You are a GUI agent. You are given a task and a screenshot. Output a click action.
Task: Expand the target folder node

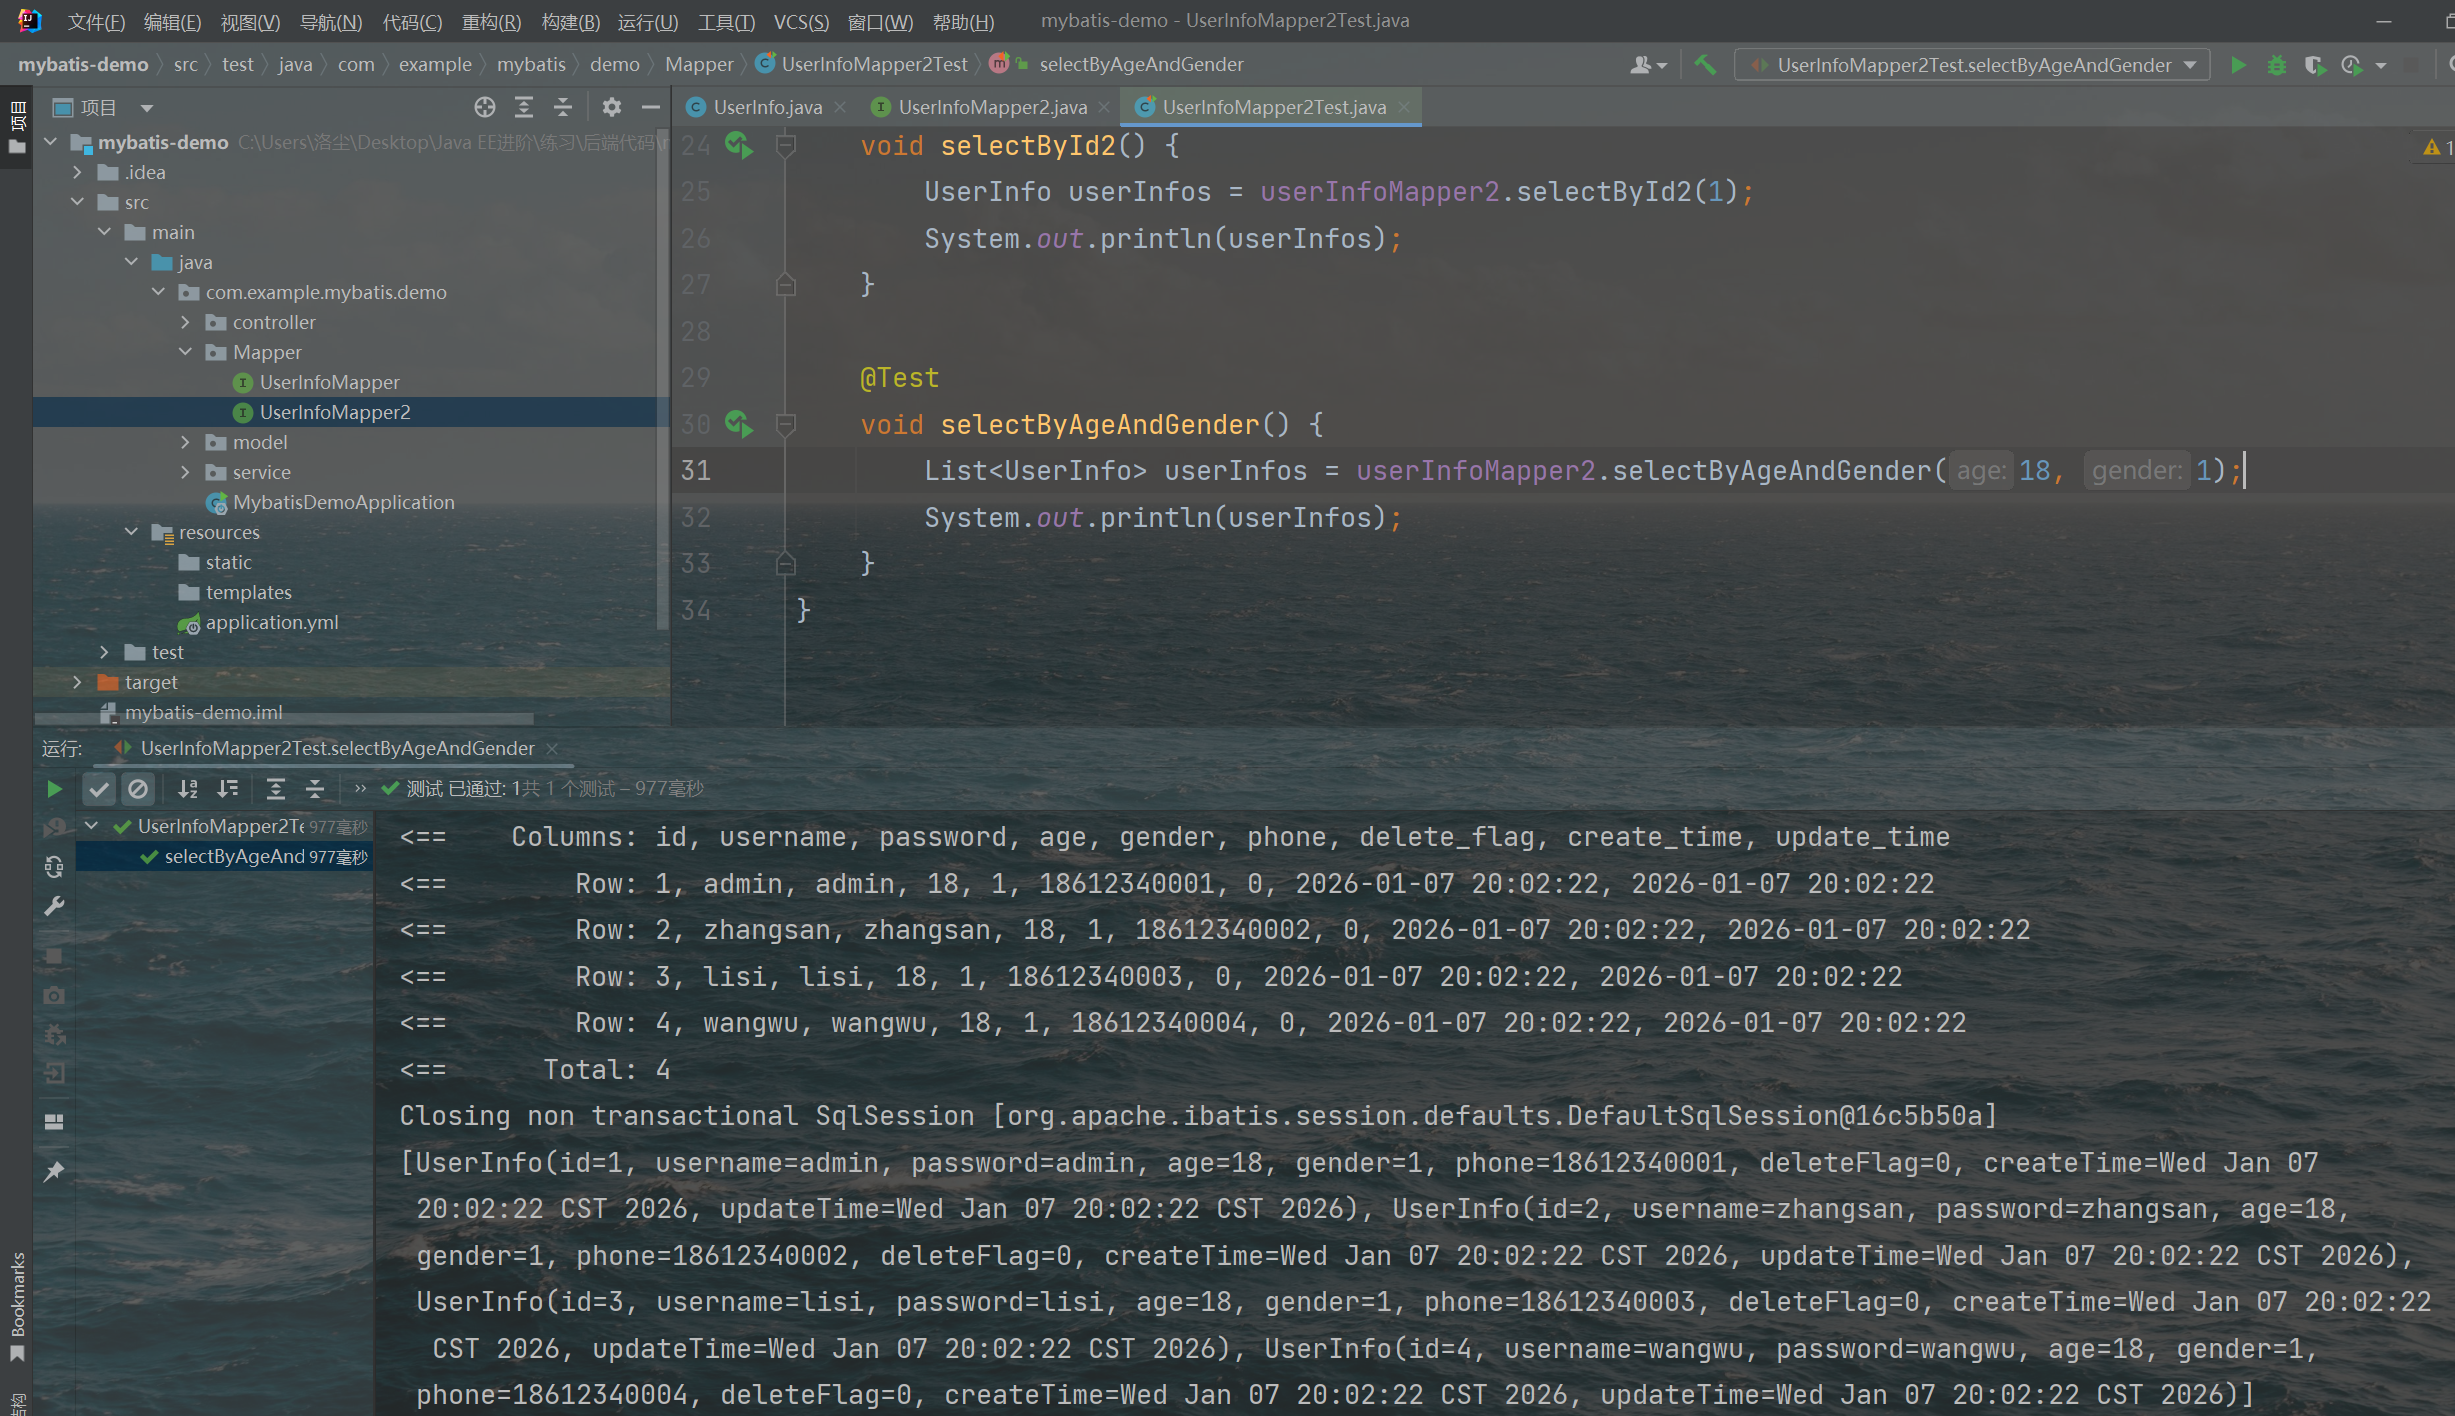[77, 682]
